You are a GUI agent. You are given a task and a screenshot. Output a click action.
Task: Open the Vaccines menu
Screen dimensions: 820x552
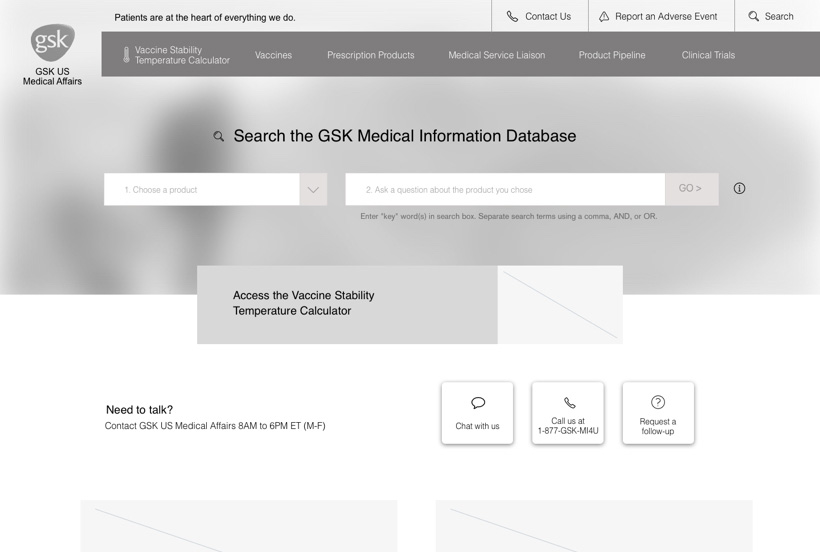(273, 55)
